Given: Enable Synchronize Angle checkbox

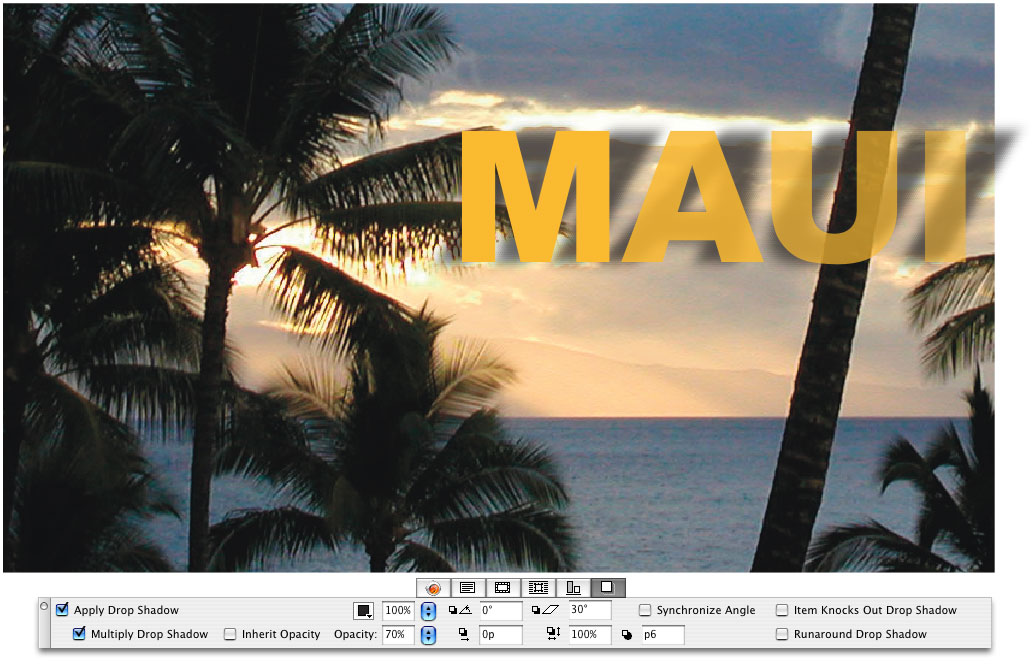Looking at the screenshot, I should pos(645,610).
